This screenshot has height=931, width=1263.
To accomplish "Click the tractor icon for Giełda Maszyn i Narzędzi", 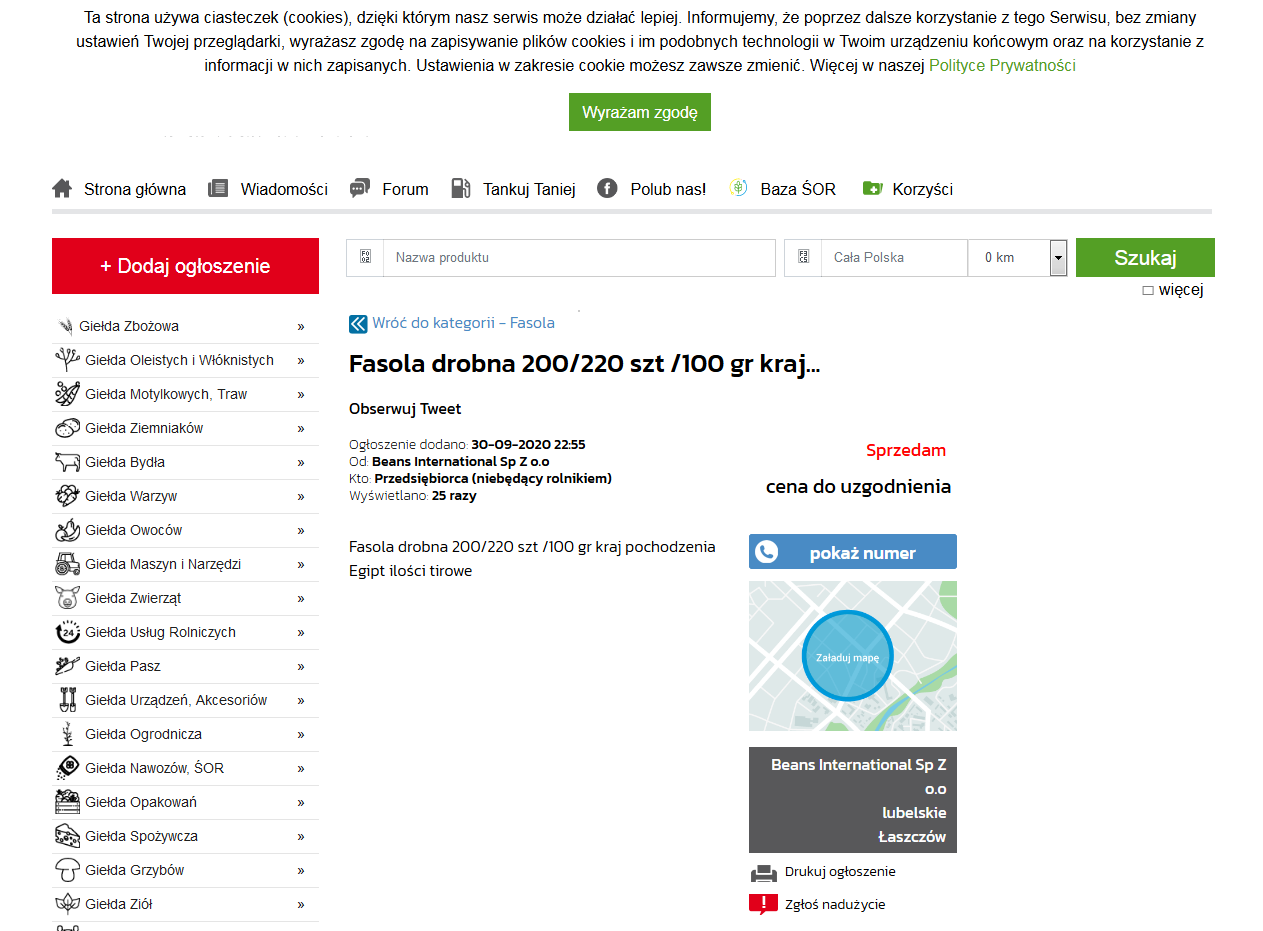I will click(67, 564).
